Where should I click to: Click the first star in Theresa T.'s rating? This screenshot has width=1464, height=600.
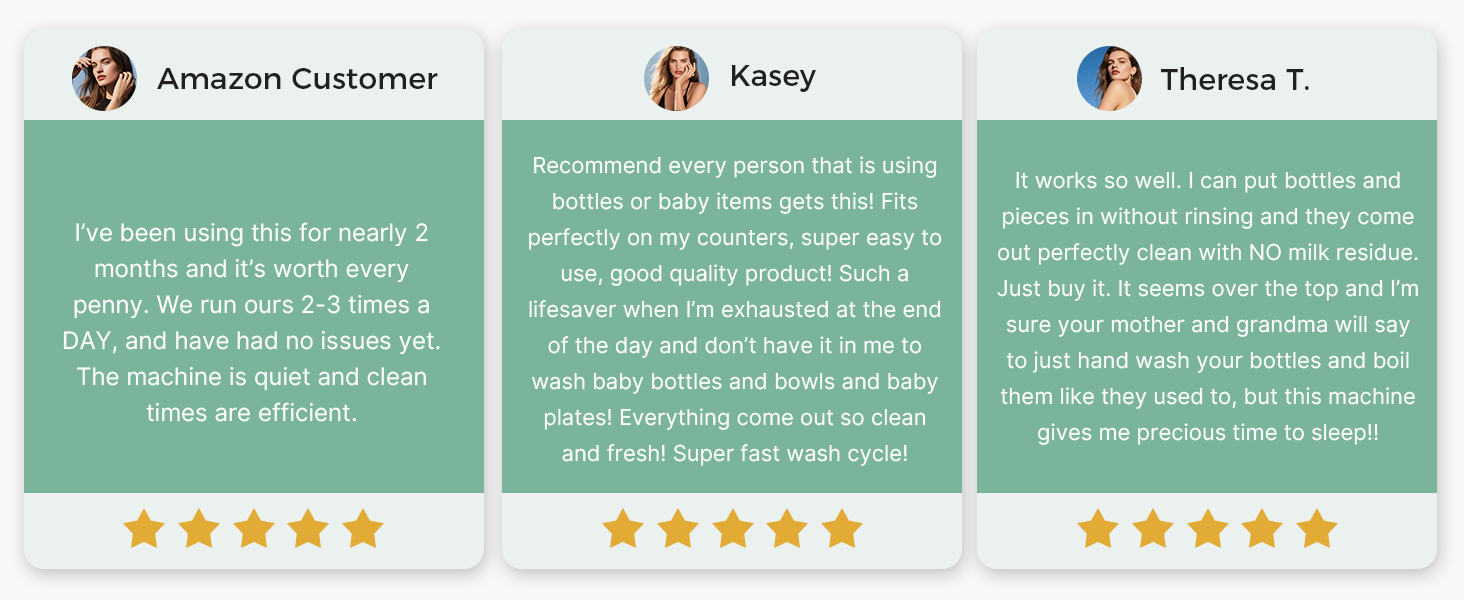click(1098, 529)
